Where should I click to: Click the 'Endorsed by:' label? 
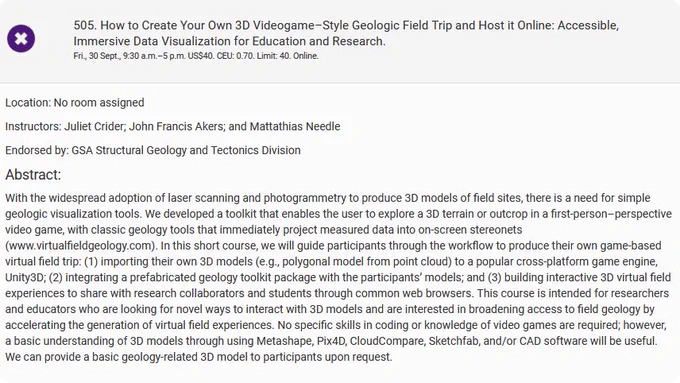37,151
